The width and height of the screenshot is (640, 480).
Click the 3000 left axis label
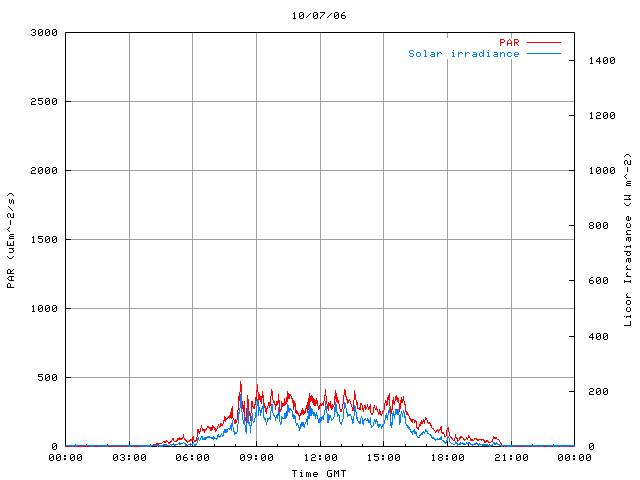point(44,33)
